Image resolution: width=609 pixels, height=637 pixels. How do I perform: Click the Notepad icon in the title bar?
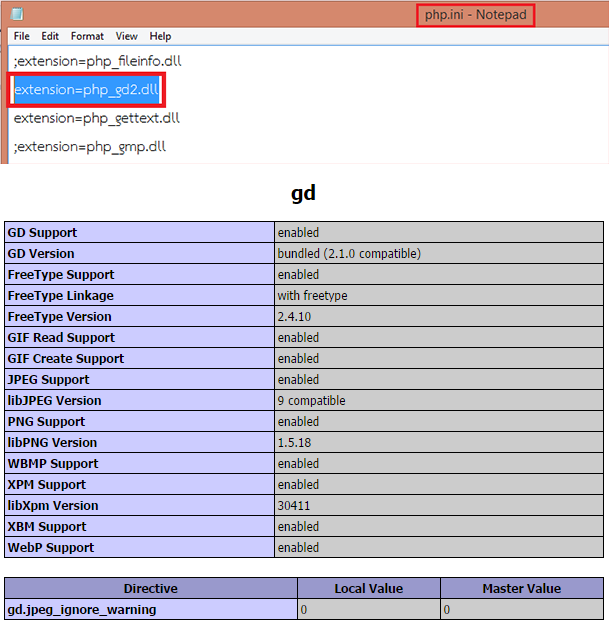[17, 14]
